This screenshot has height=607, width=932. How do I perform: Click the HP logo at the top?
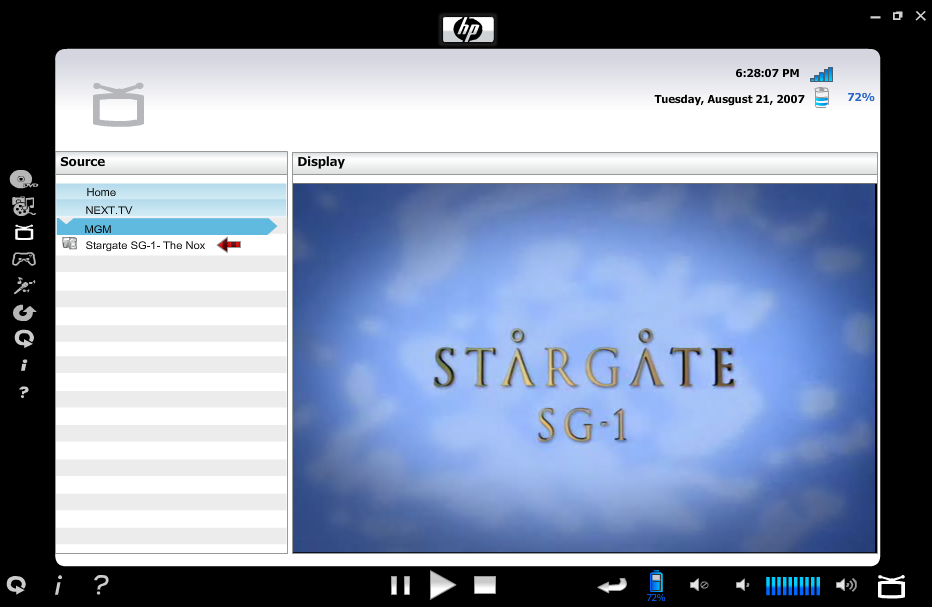coord(468,30)
